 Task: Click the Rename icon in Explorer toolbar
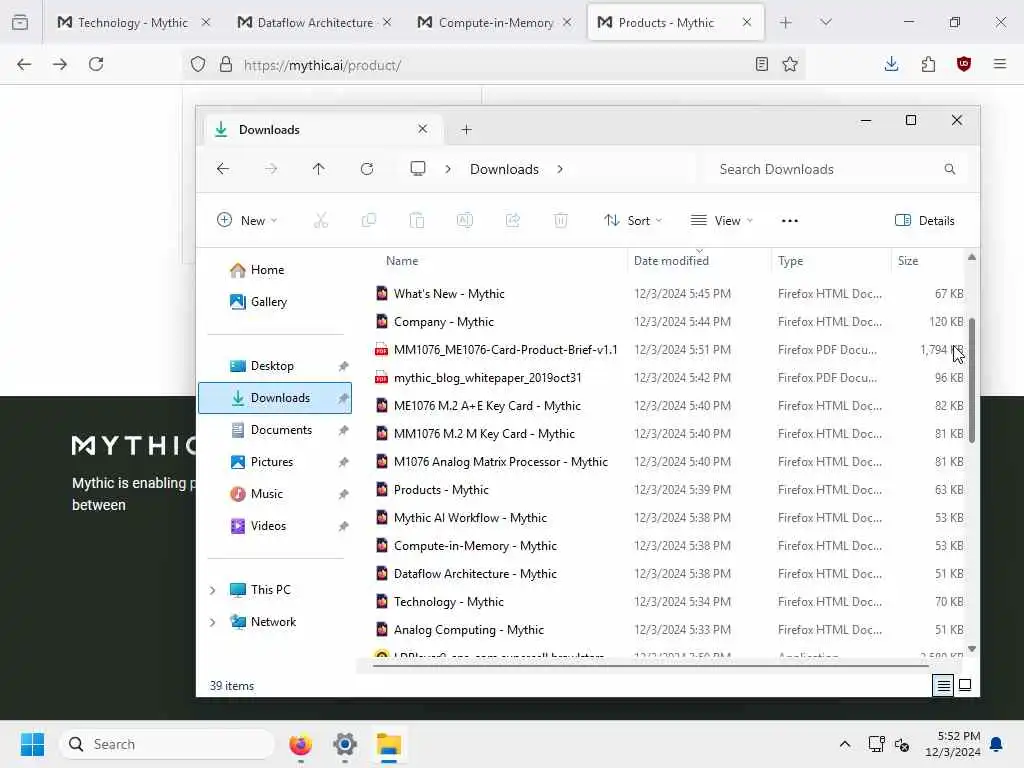[465, 221]
